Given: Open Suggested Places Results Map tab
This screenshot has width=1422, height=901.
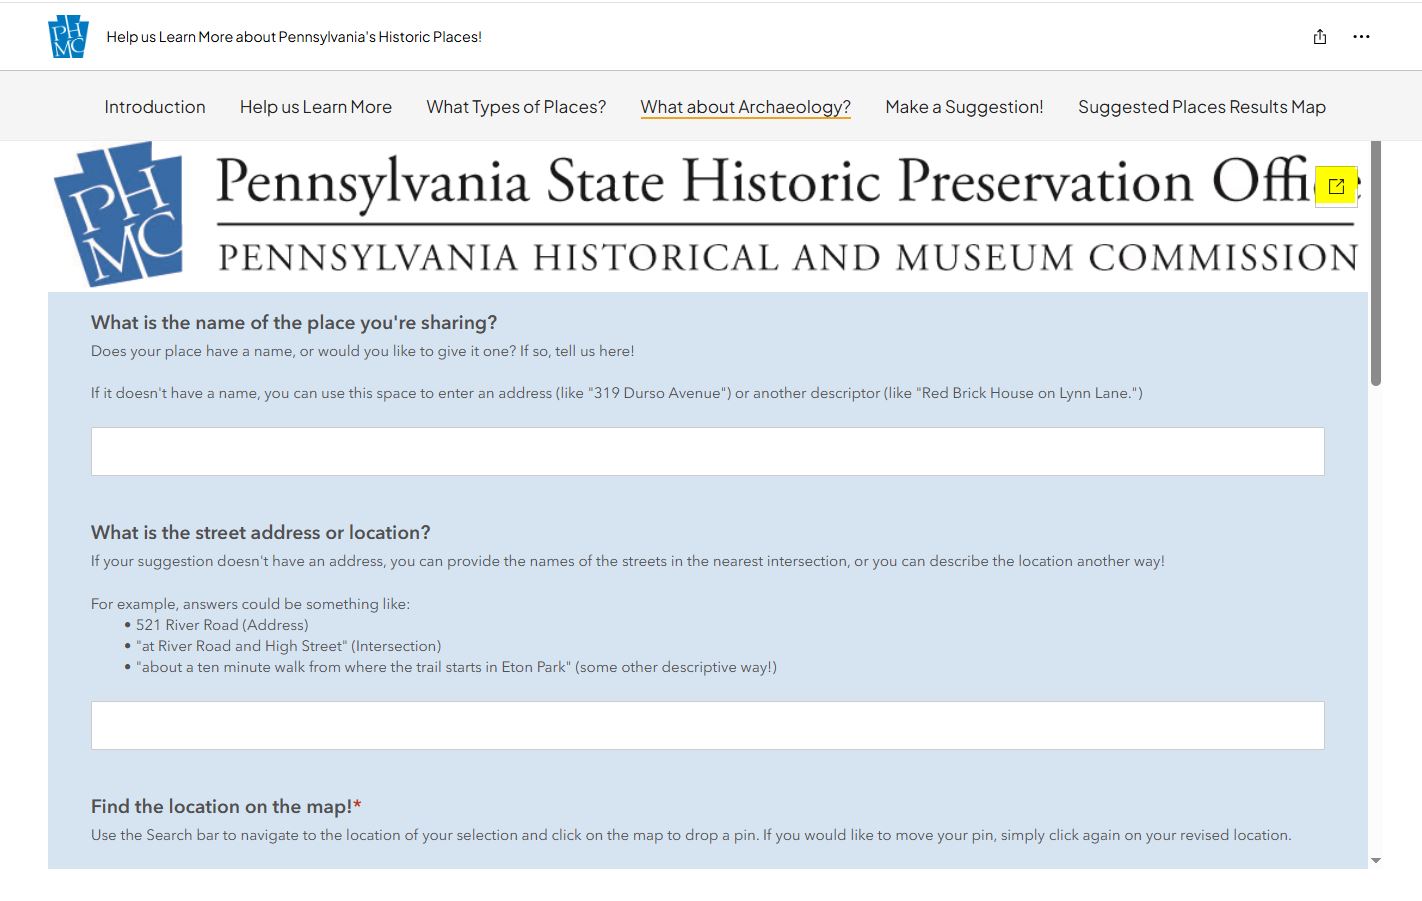Looking at the screenshot, I should [1202, 107].
